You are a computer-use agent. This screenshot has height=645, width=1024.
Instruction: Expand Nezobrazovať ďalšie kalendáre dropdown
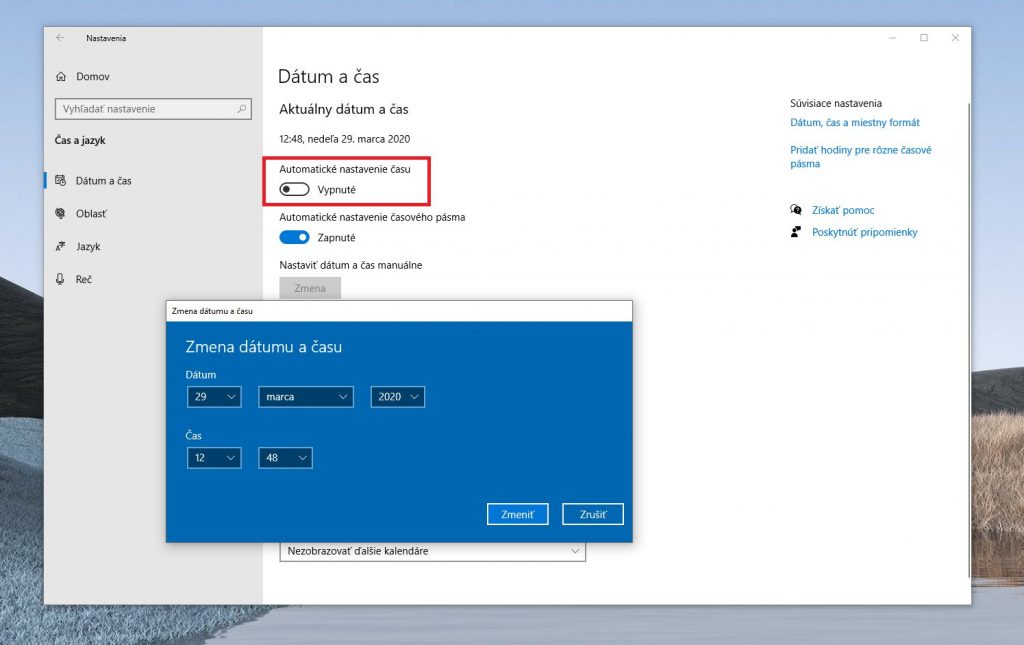pyautogui.click(x=432, y=551)
